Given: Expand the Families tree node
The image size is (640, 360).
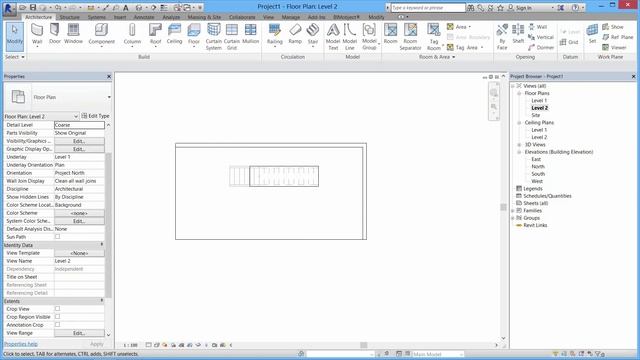Looking at the screenshot, I should point(513,211).
